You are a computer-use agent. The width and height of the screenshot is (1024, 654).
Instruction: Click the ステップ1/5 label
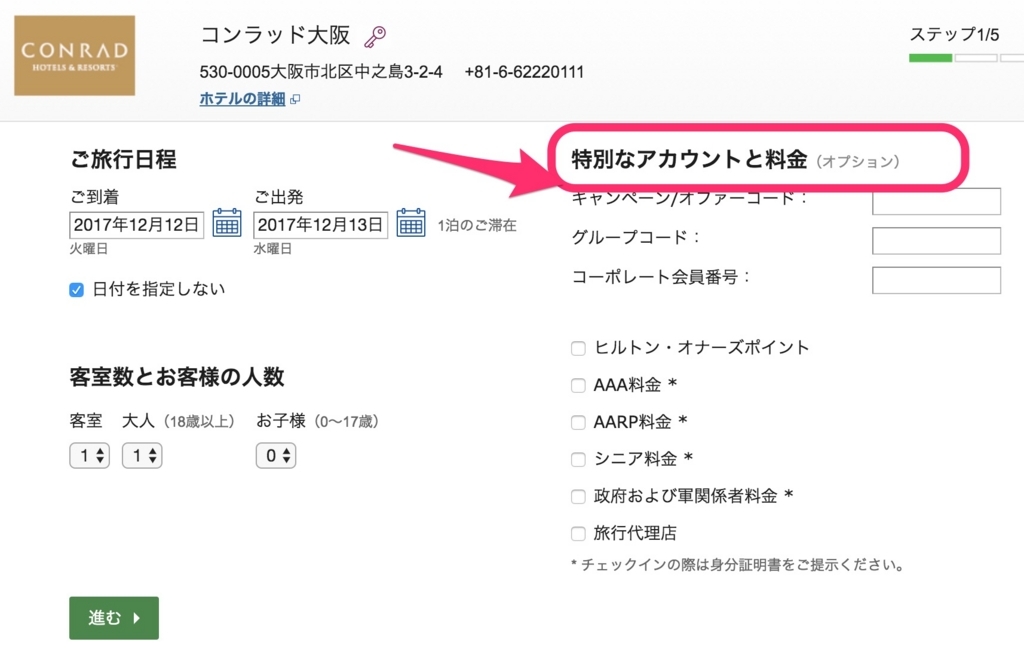pyautogui.click(x=954, y=34)
